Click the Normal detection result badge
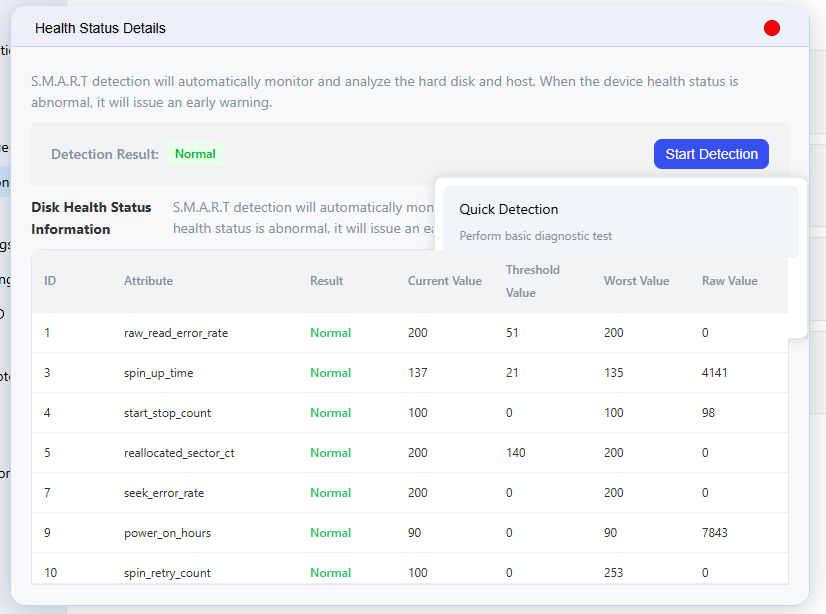 (195, 154)
